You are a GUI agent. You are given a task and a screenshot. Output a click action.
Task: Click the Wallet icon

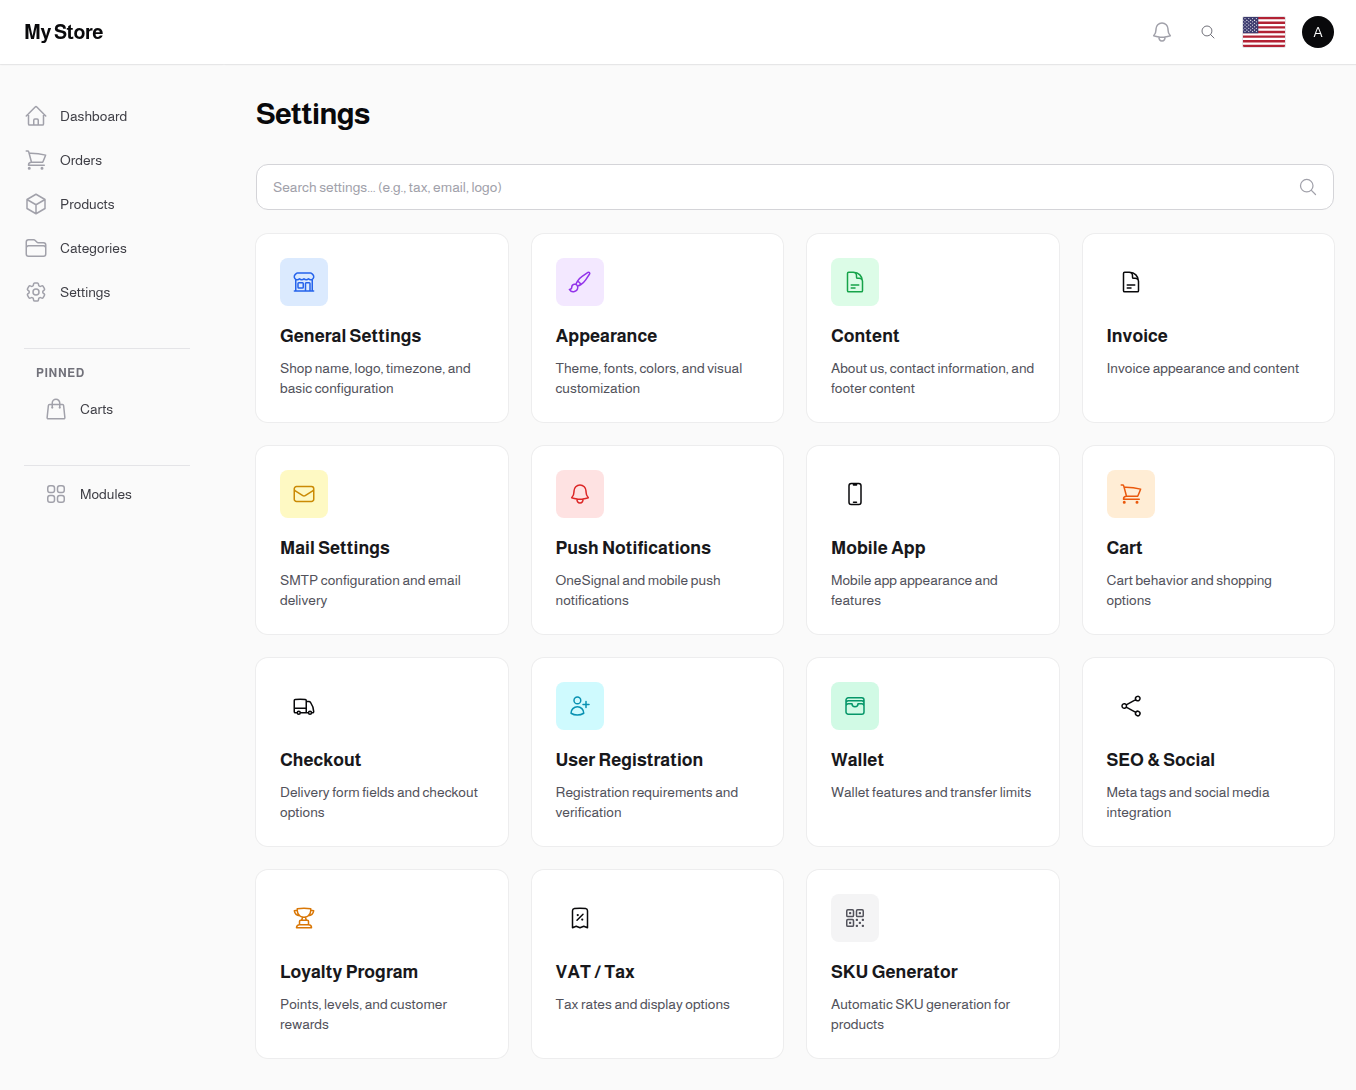[x=855, y=705]
